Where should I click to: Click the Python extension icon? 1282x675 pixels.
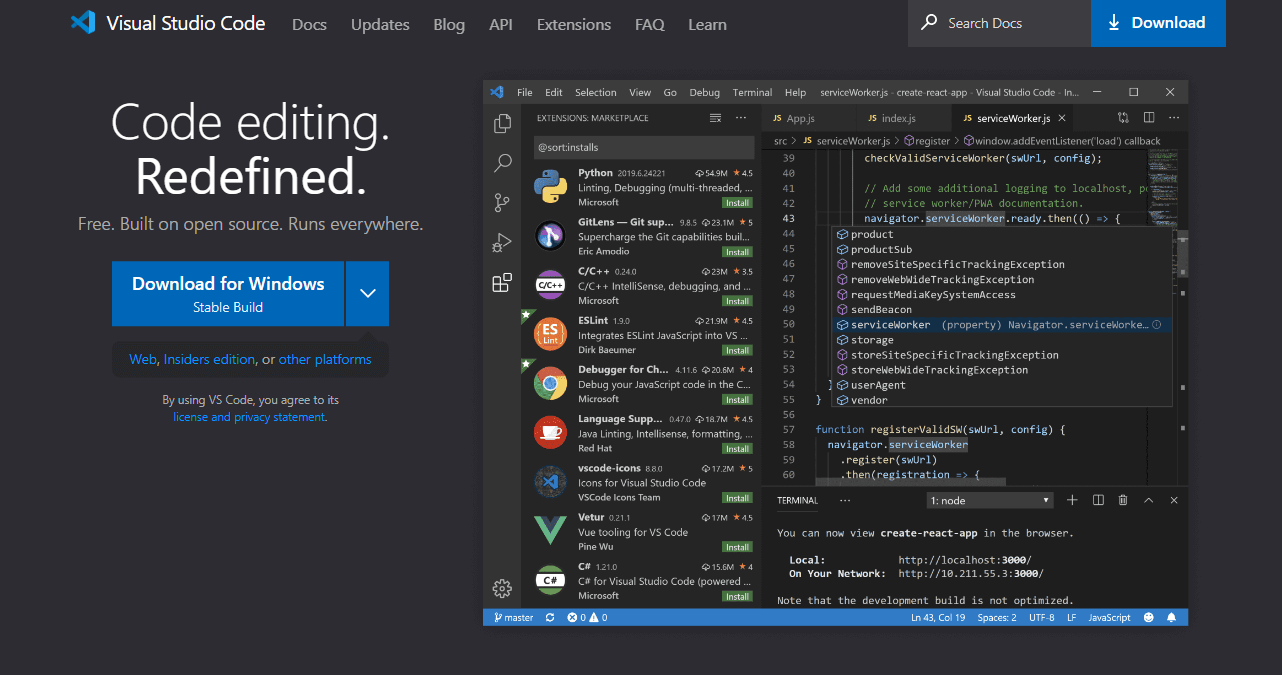pyautogui.click(x=550, y=187)
